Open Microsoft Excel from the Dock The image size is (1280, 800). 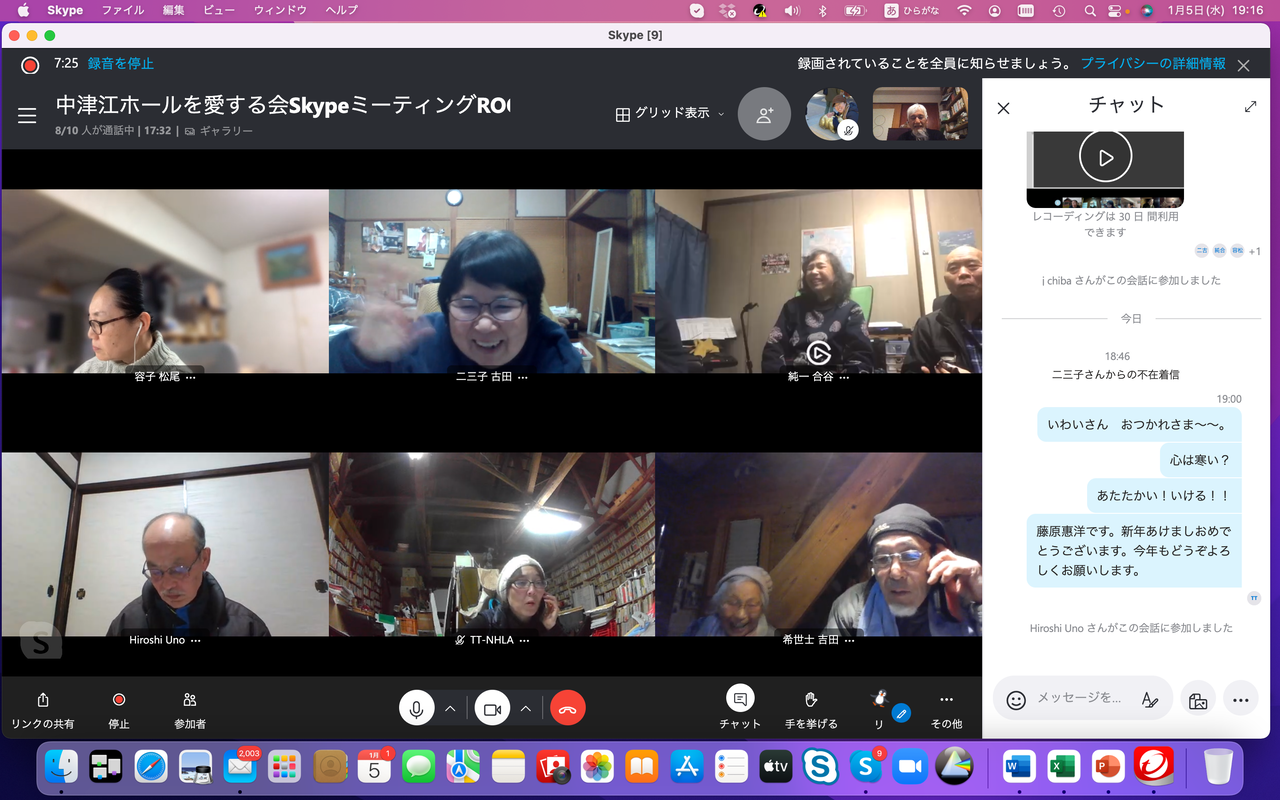(1062, 767)
